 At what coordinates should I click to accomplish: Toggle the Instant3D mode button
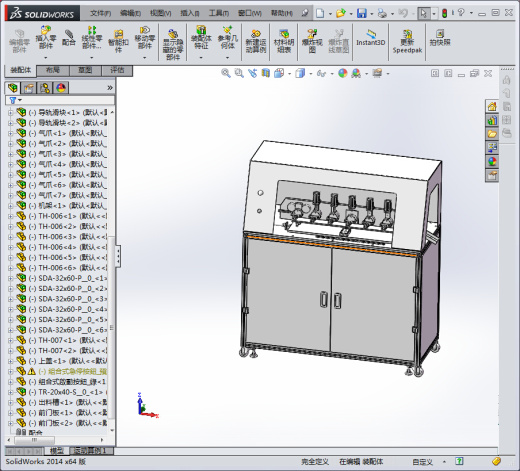[370, 38]
